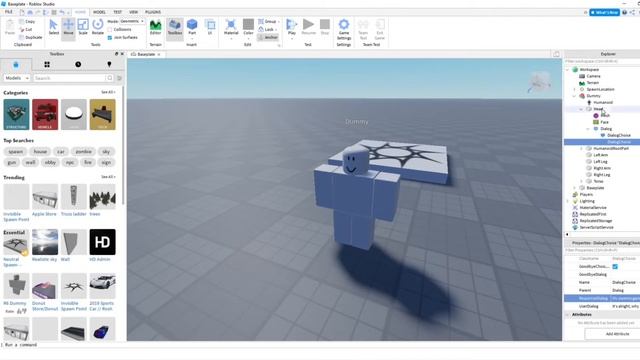
Task: Collapse the Dialog node
Action: point(588,129)
